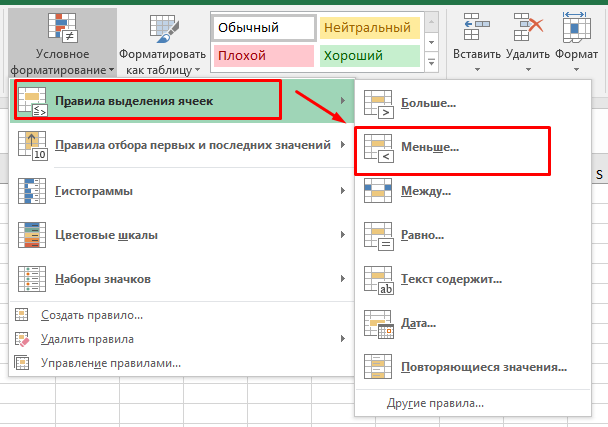
Task: Open the Вставить dropdown arrow
Action: tap(477, 69)
